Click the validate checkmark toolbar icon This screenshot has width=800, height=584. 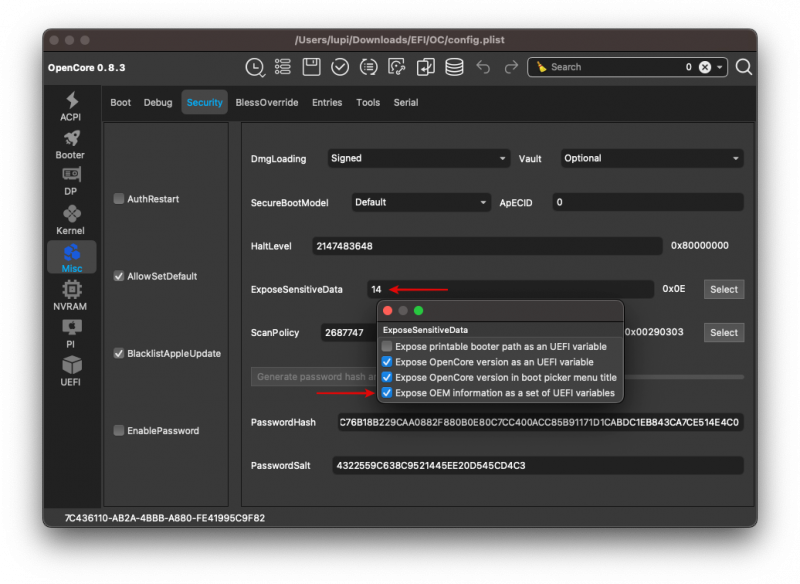(340, 67)
